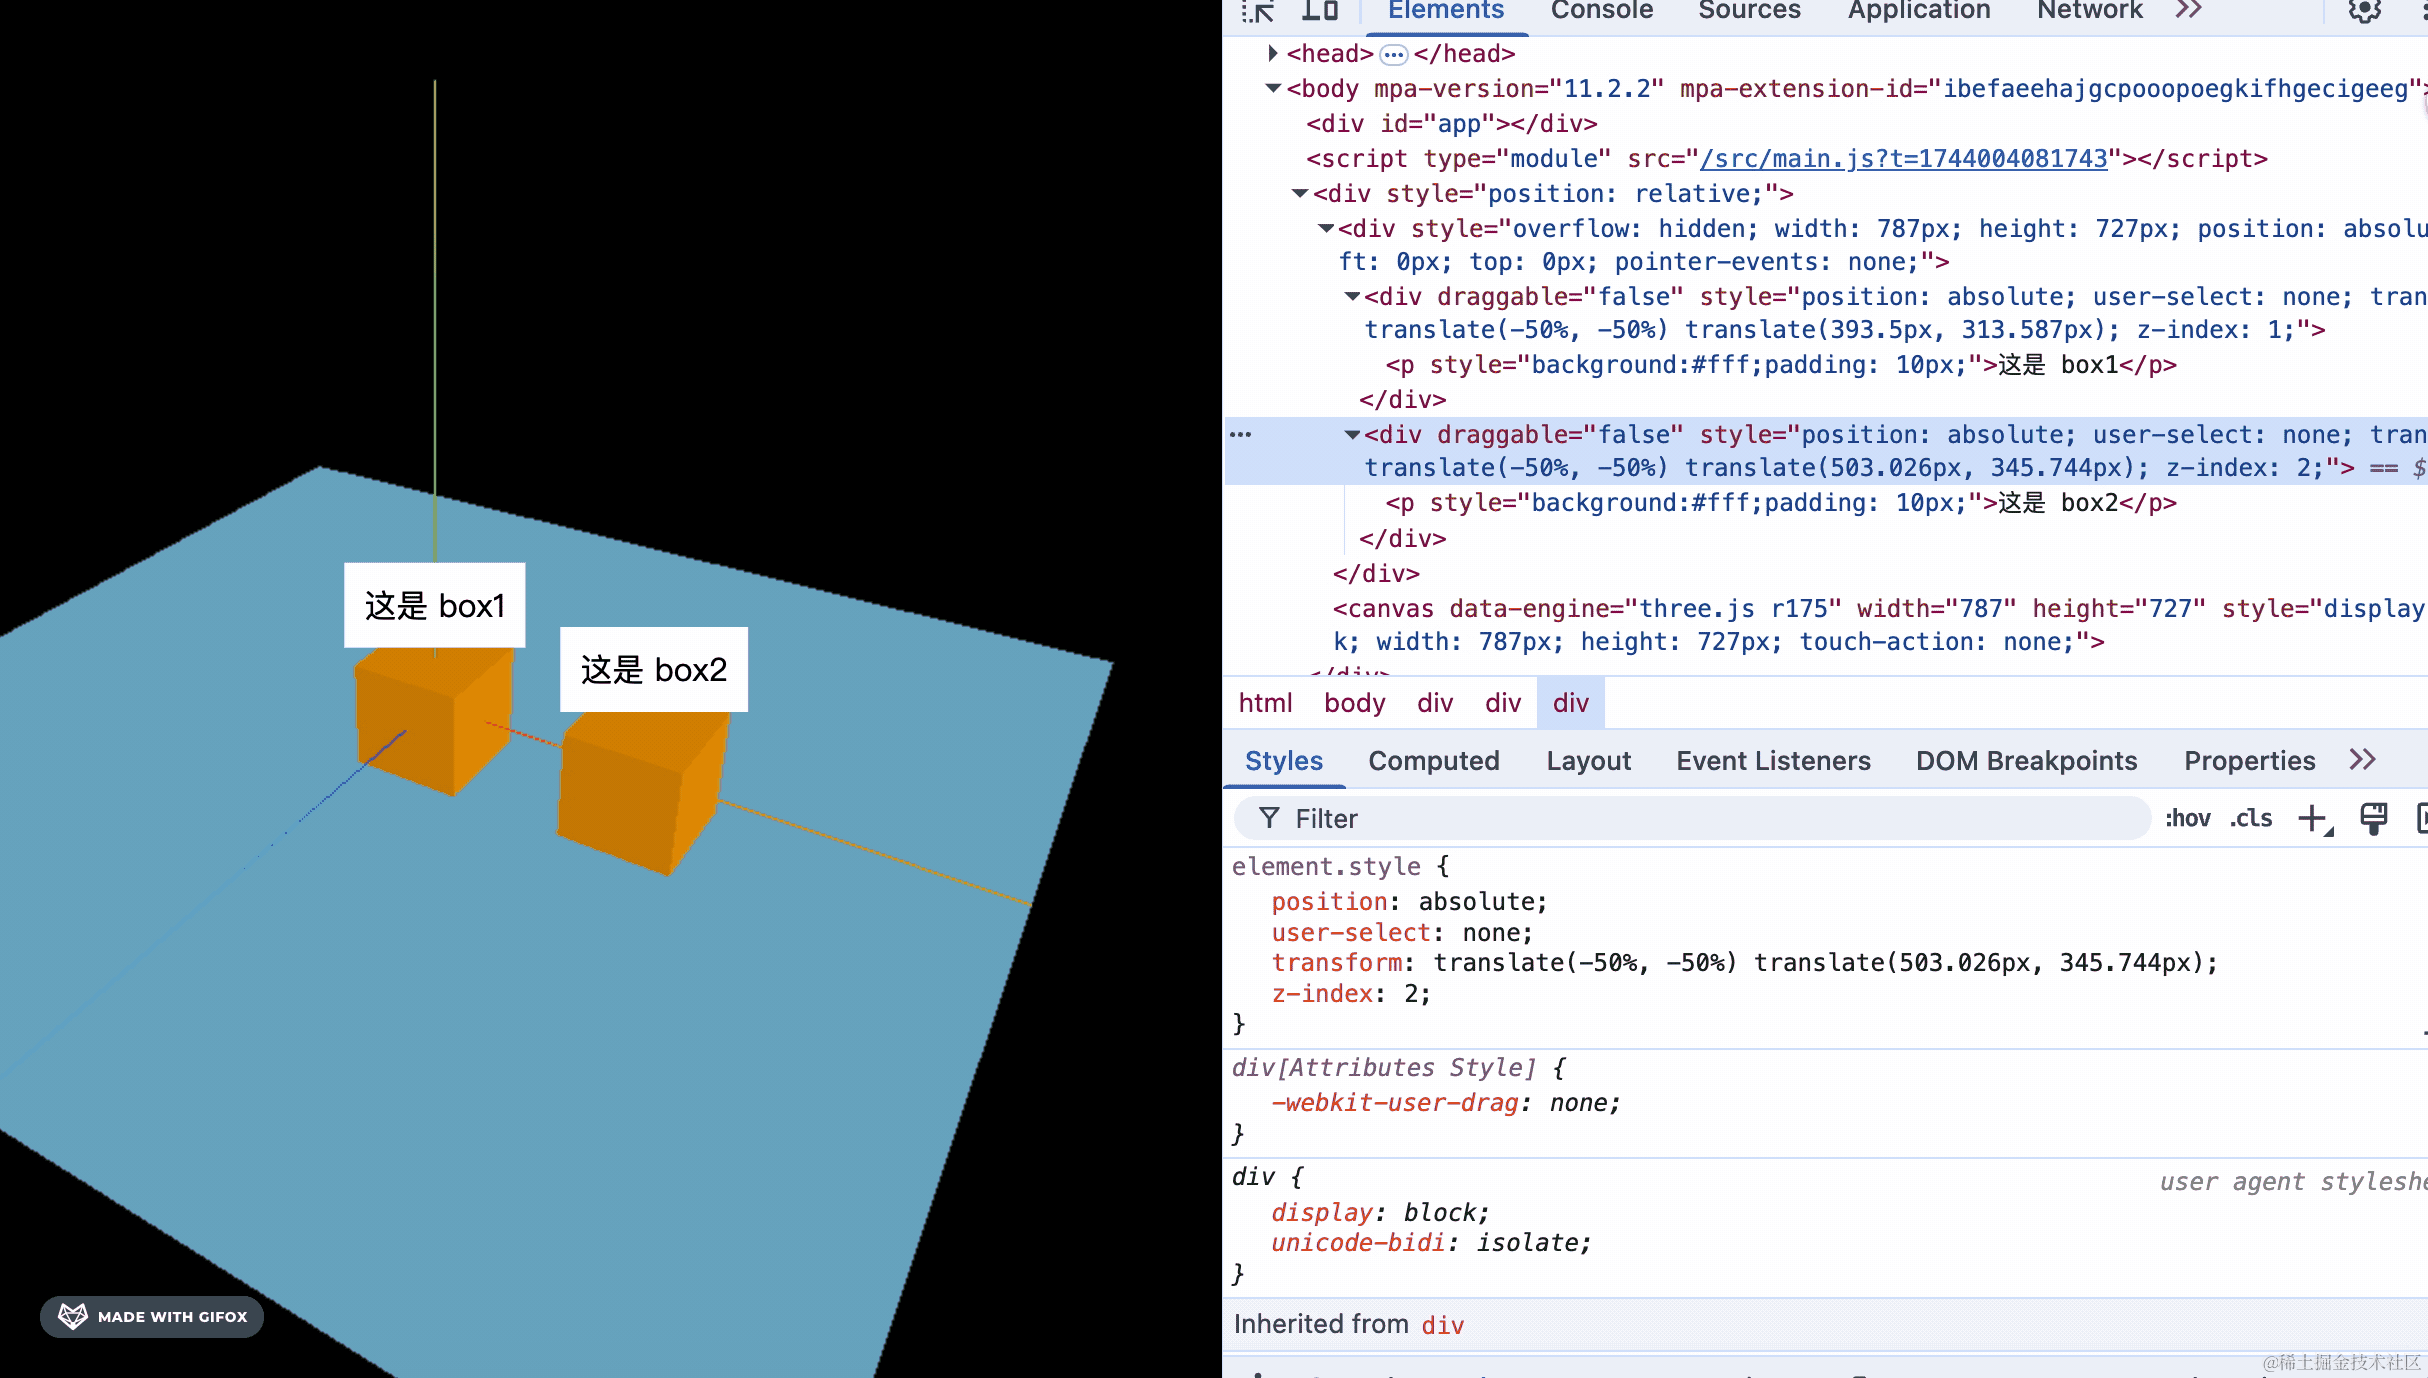This screenshot has width=2428, height=1378.
Task: Select the box1 paragraph element row
Action: click(1781, 365)
